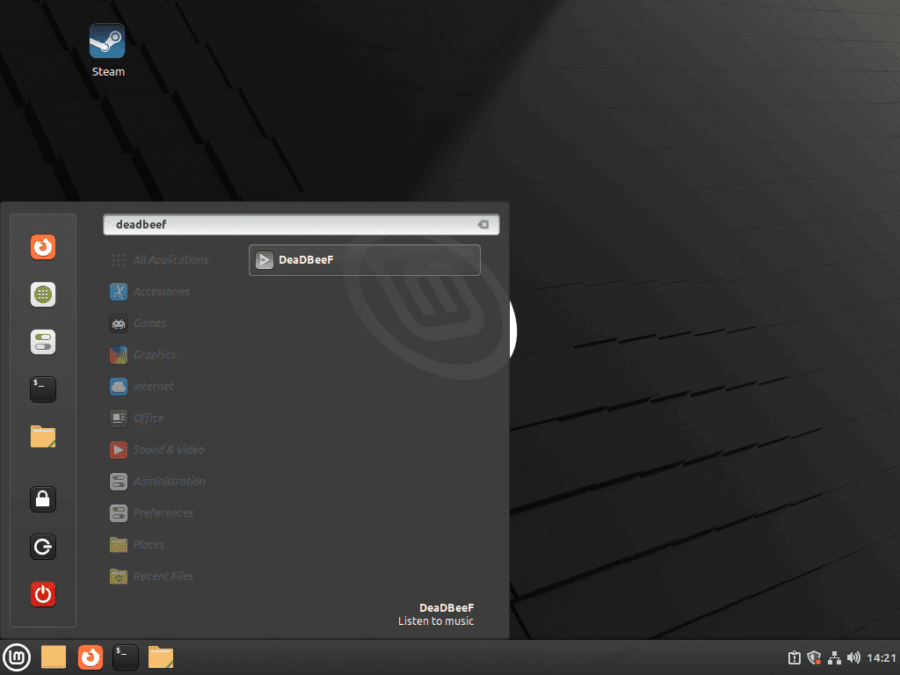Open System Settings from the menu sidebar
The image size is (900, 675).
click(42, 341)
